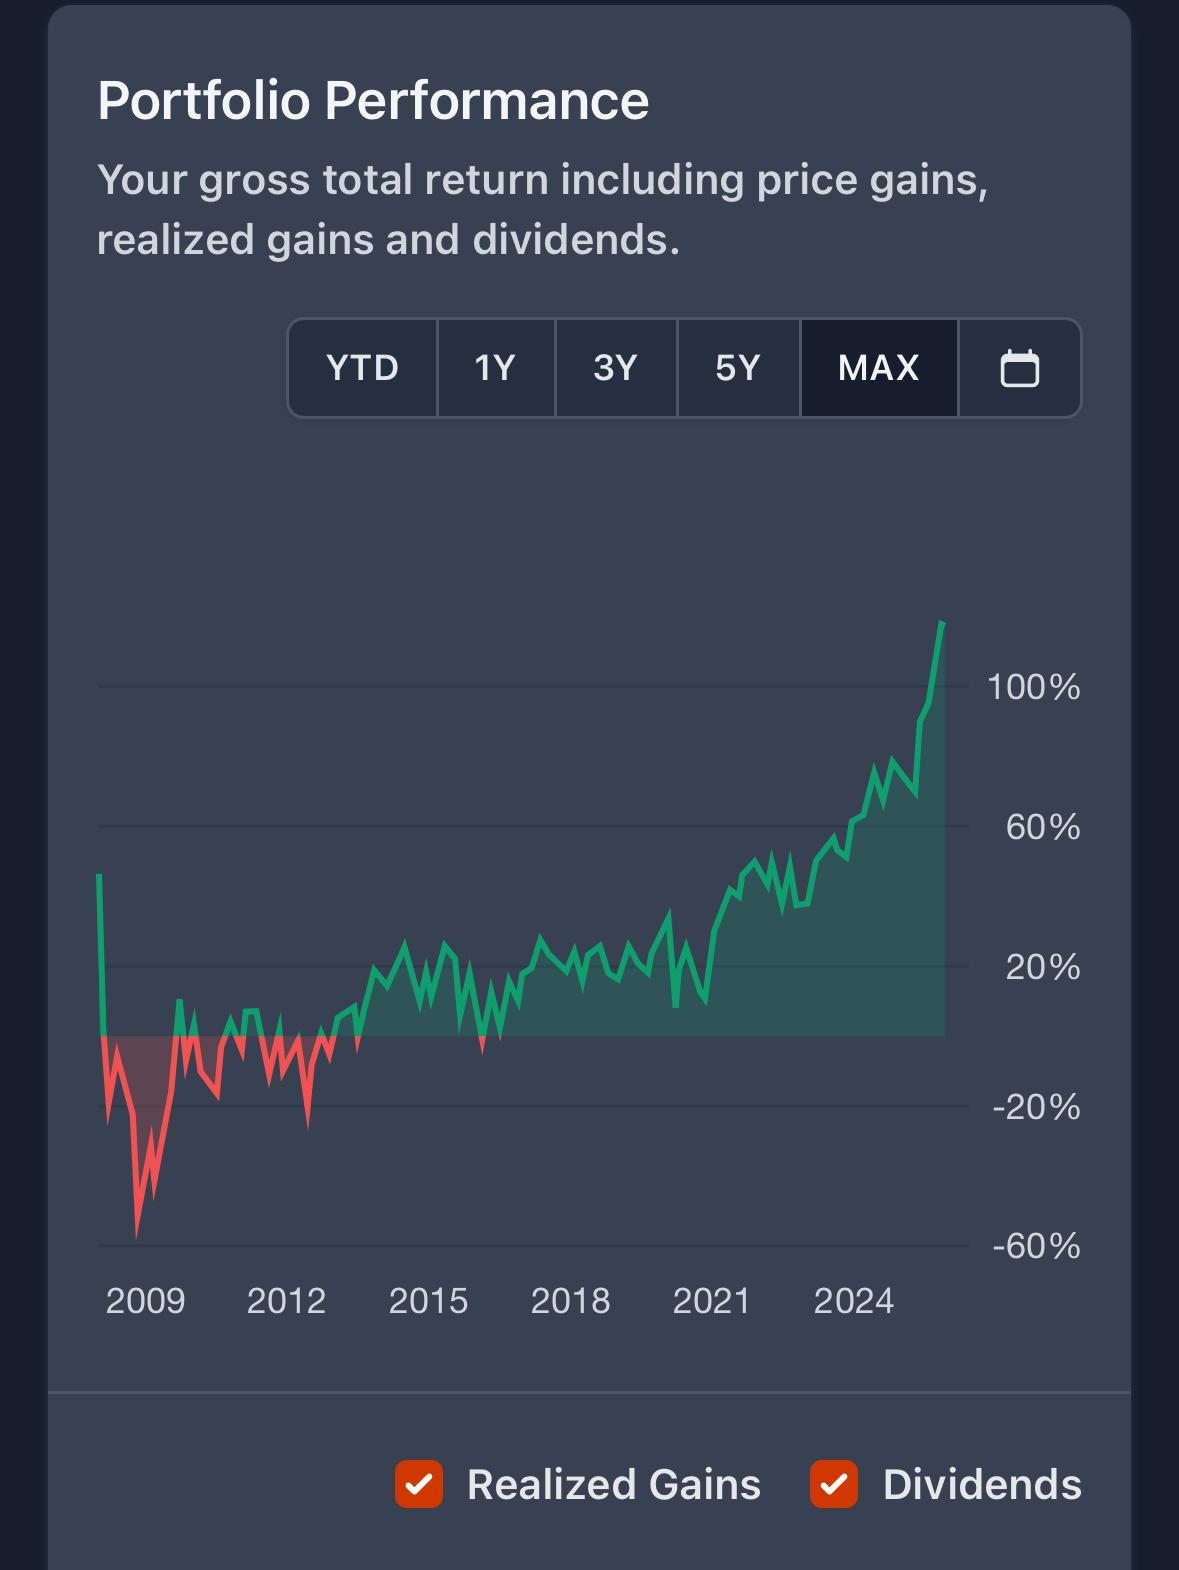This screenshot has width=1179, height=1570.
Task: Click the chart's highest peak at far right
Action: (941, 624)
